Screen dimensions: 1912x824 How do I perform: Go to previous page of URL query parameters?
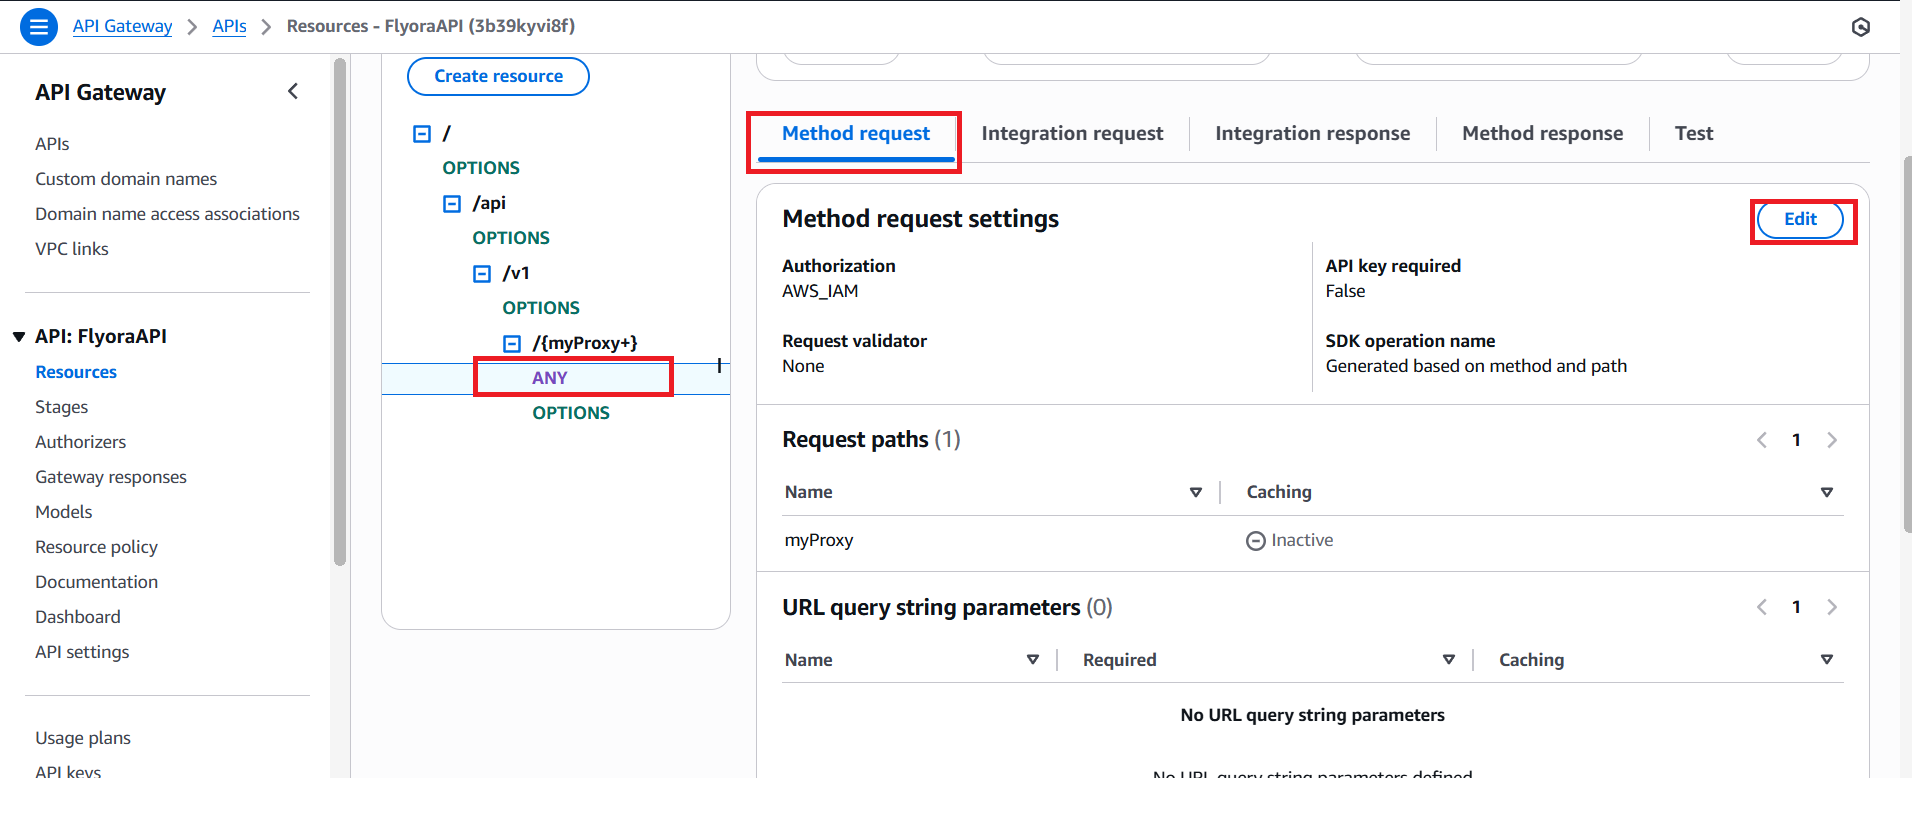click(x=1762, y=607)
